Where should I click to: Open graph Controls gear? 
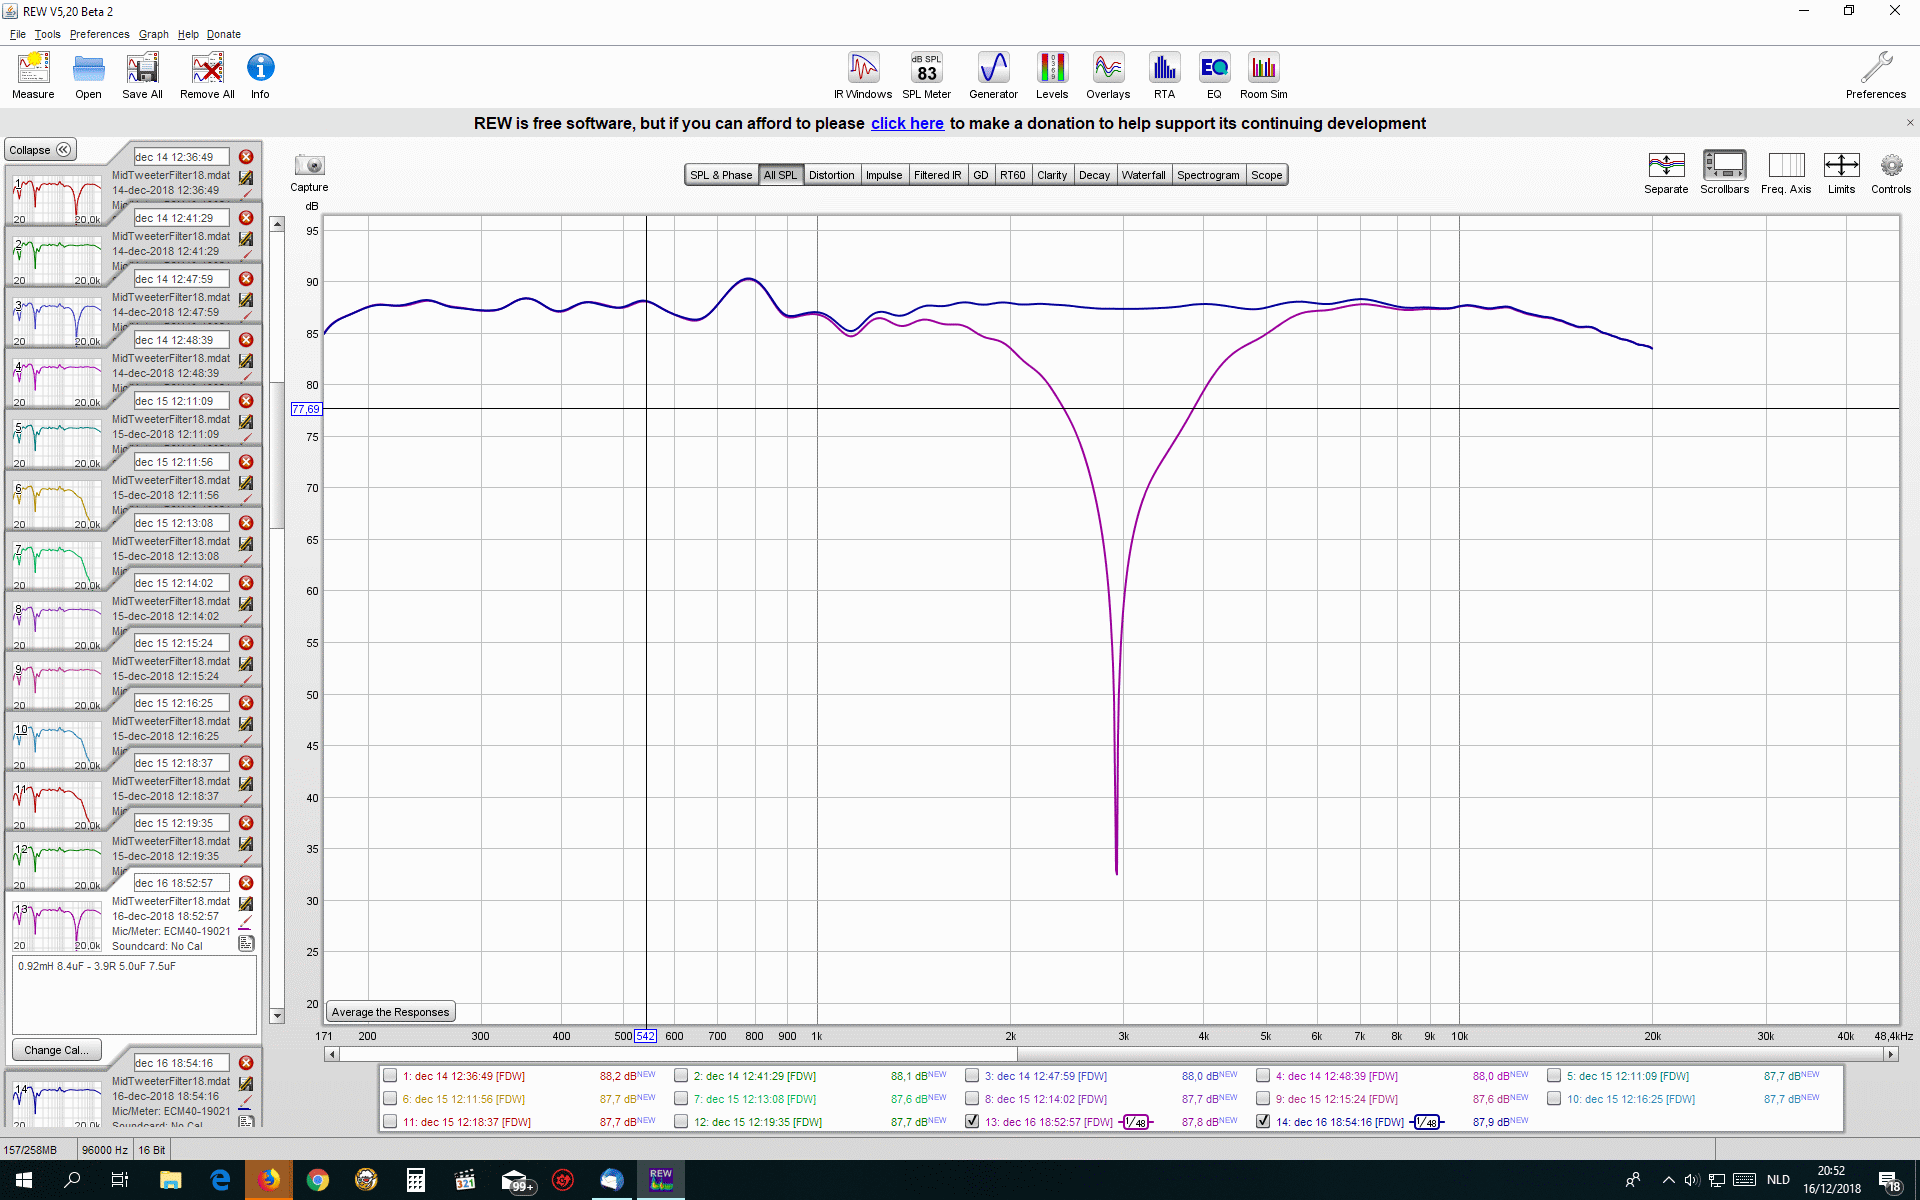pos(1891,172)
